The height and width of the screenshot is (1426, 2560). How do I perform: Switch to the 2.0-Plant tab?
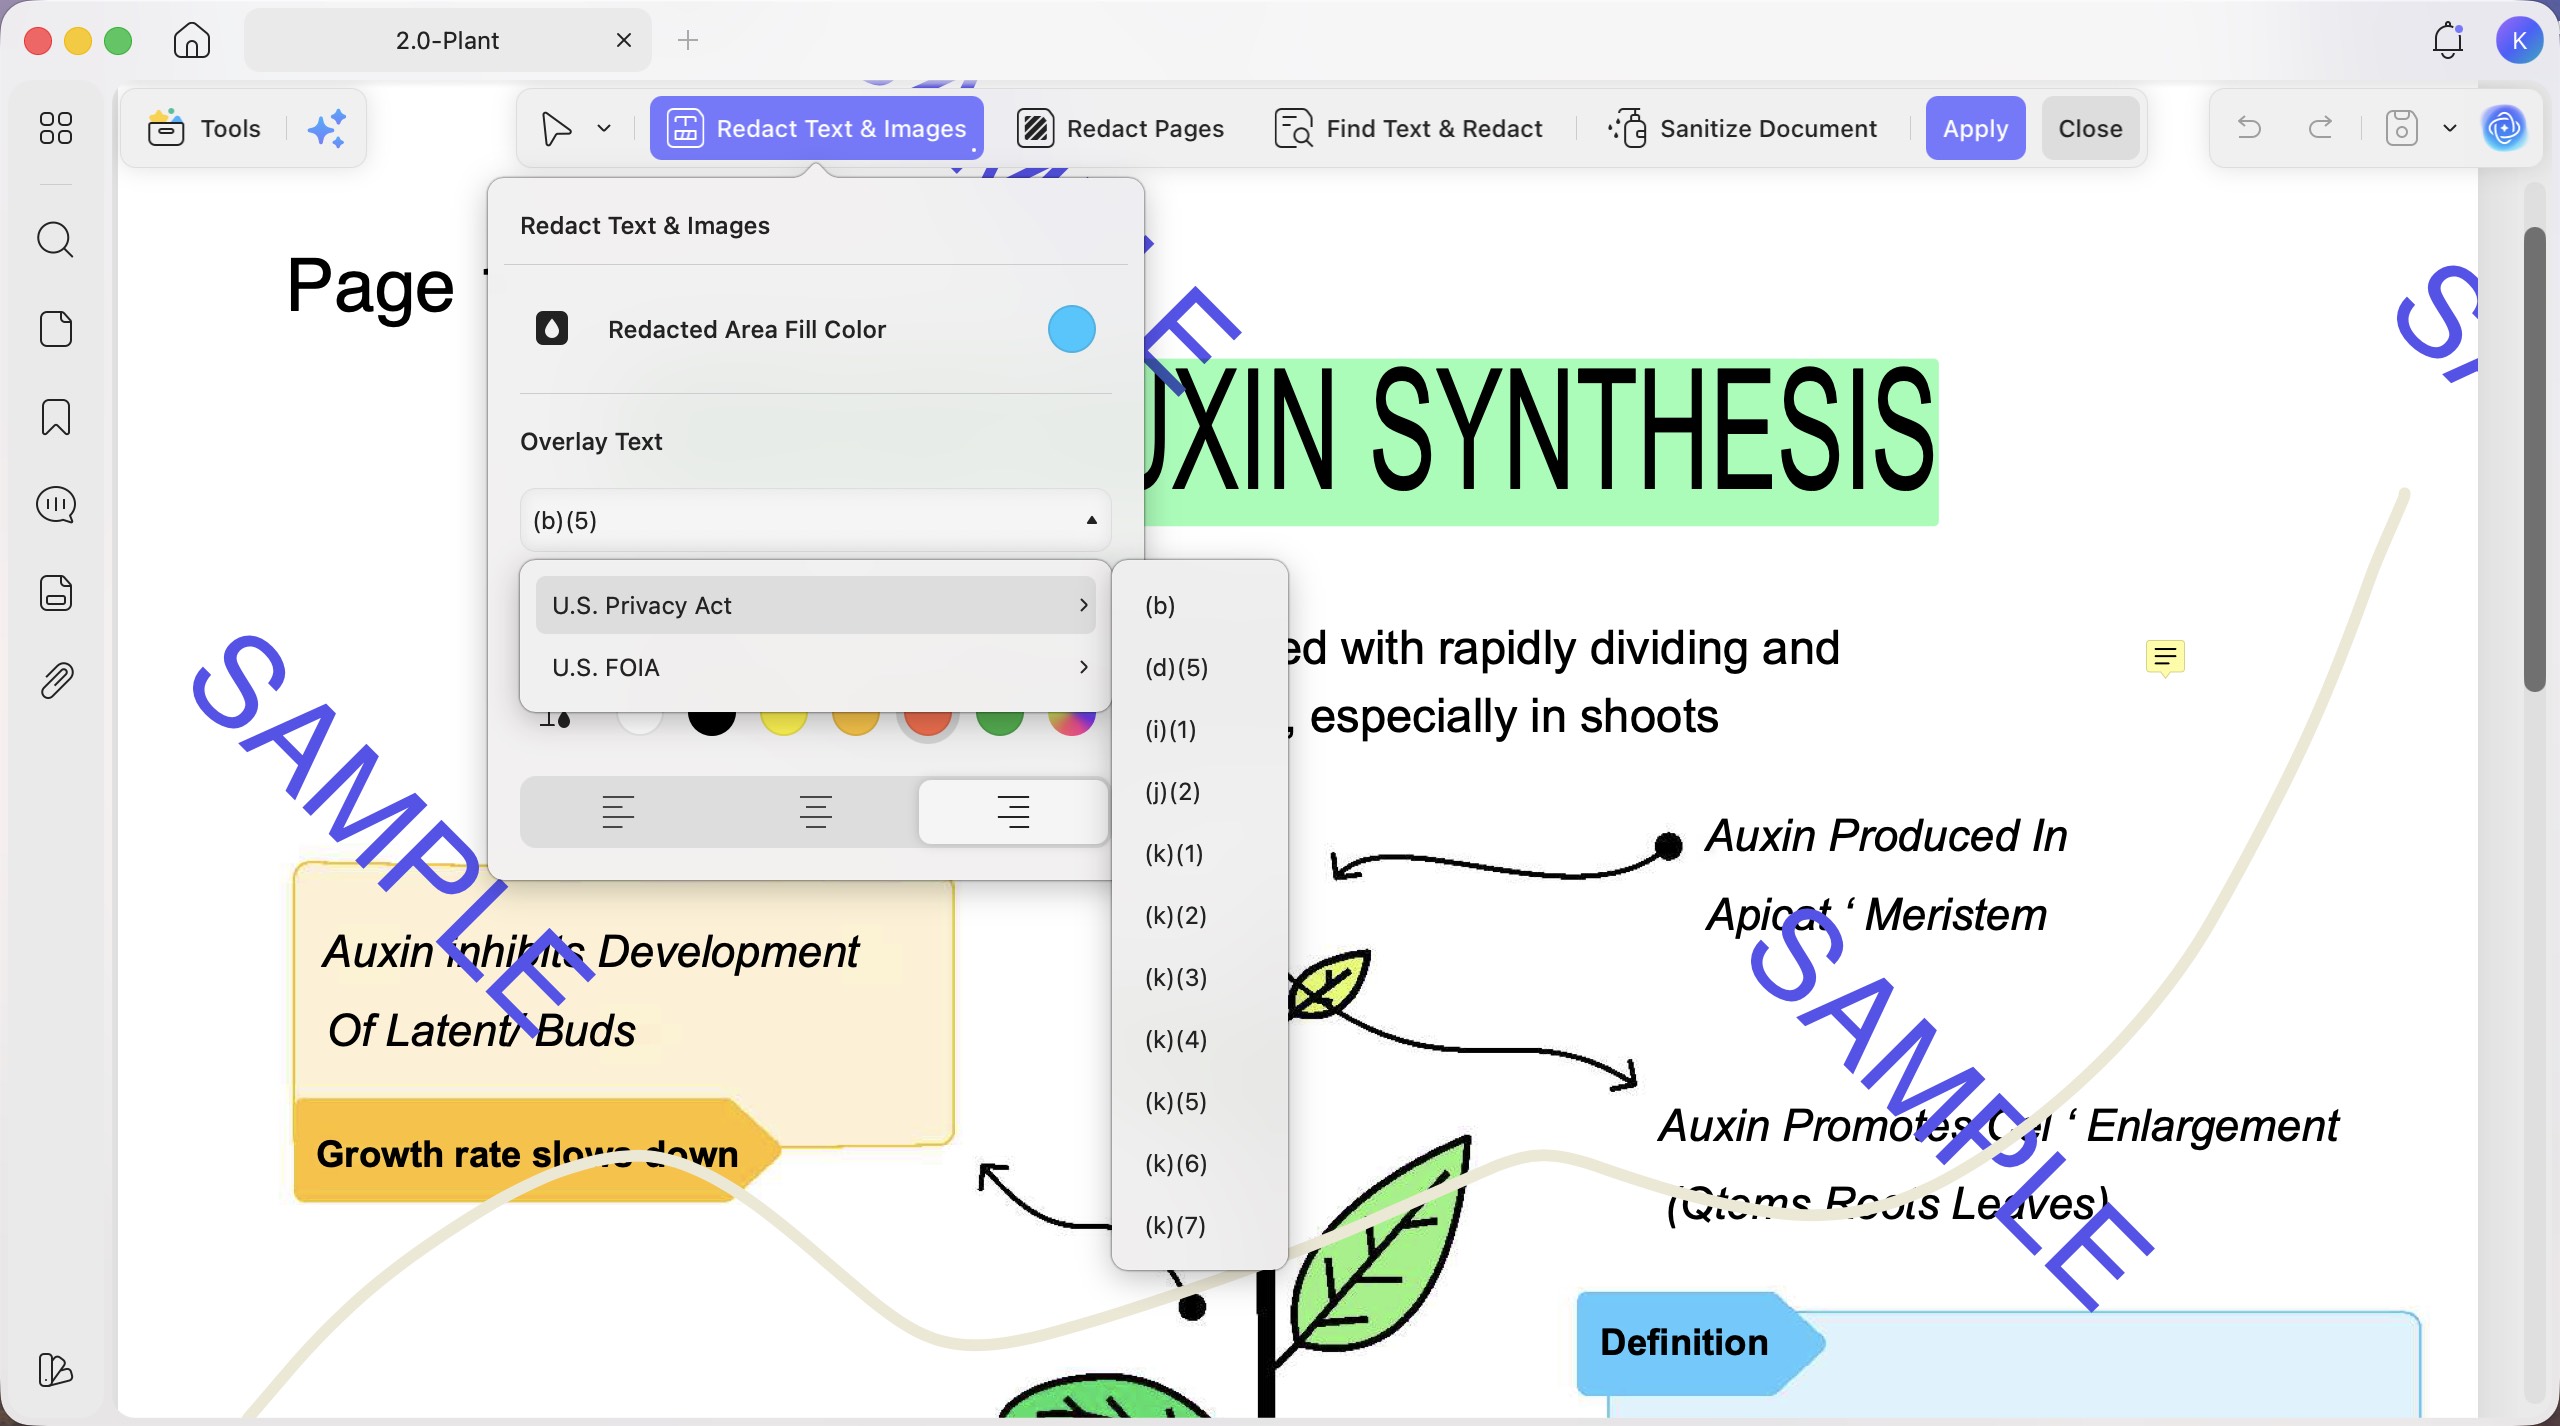447,40
